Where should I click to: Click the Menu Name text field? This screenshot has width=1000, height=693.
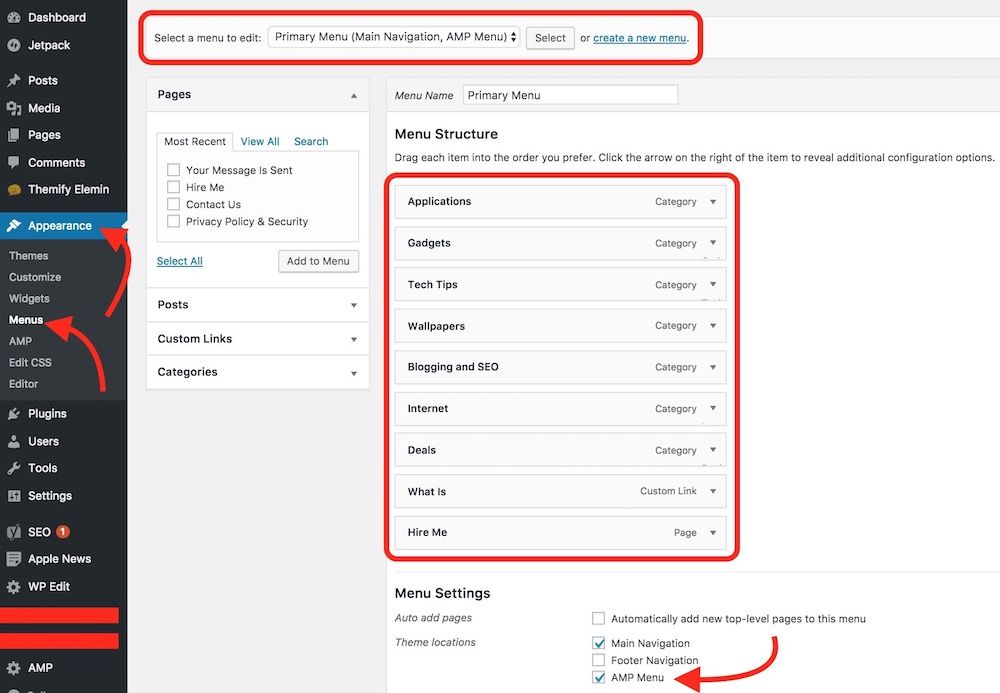coord(570,95)
